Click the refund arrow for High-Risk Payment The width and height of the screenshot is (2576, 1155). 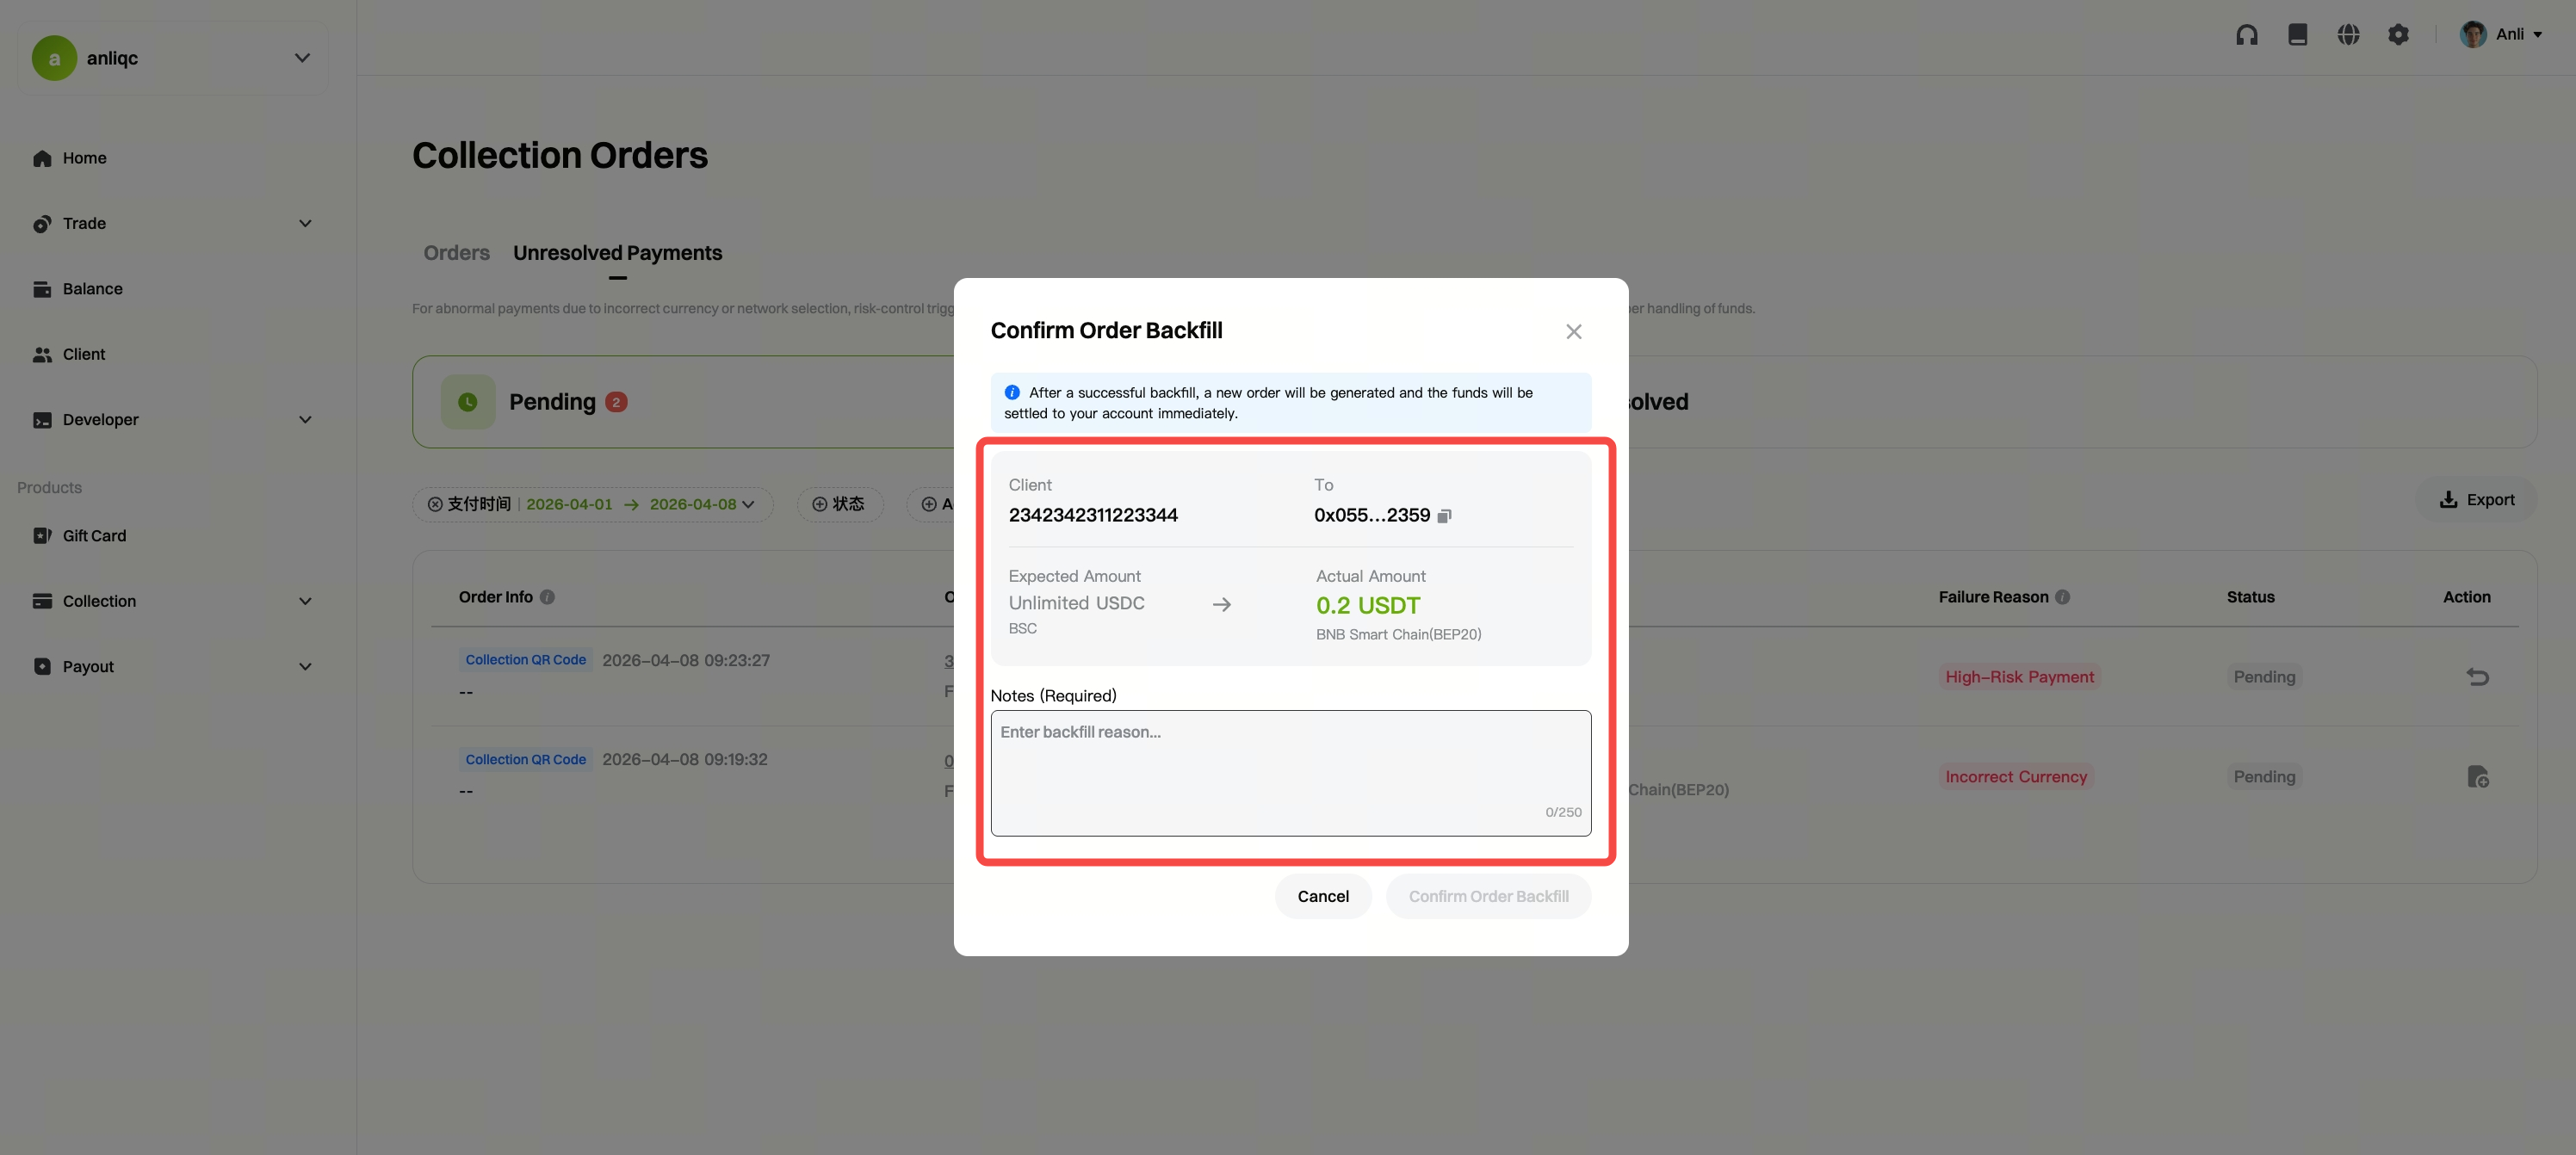[2477, 677]
